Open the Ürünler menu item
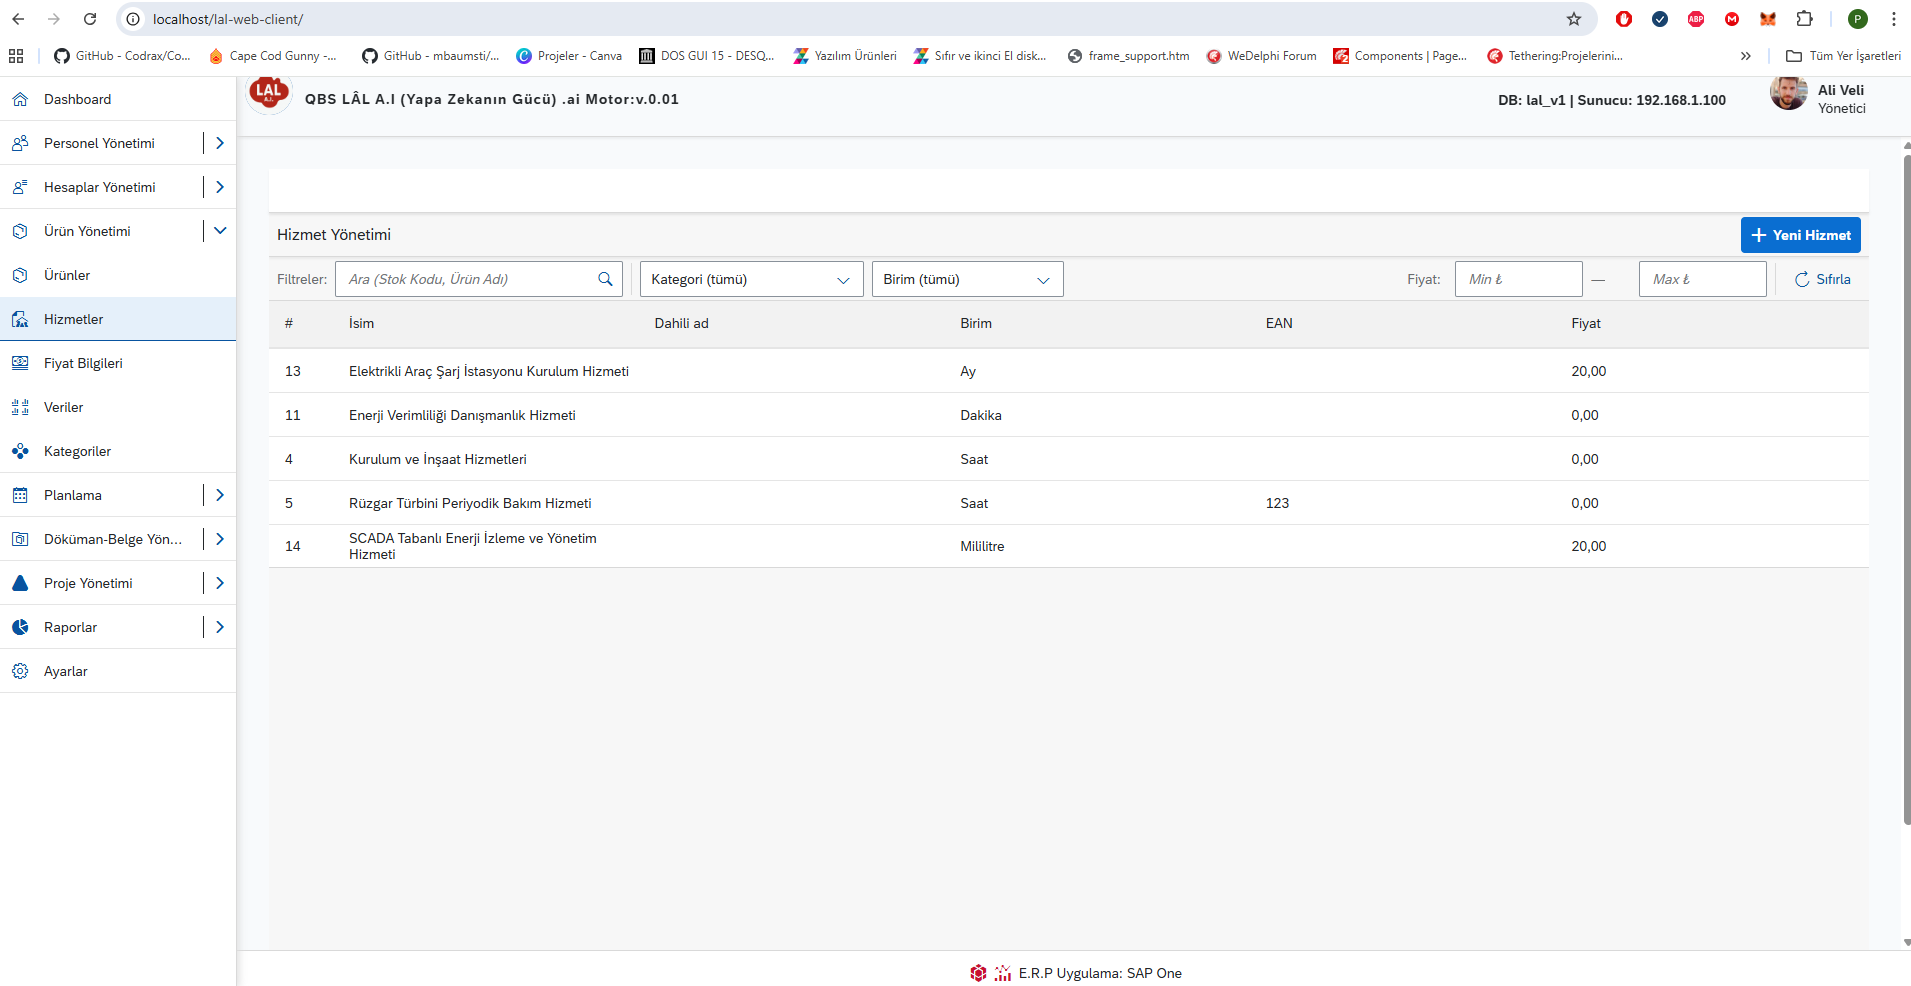Screen dimensions: 1911x986 pos(67,275)
